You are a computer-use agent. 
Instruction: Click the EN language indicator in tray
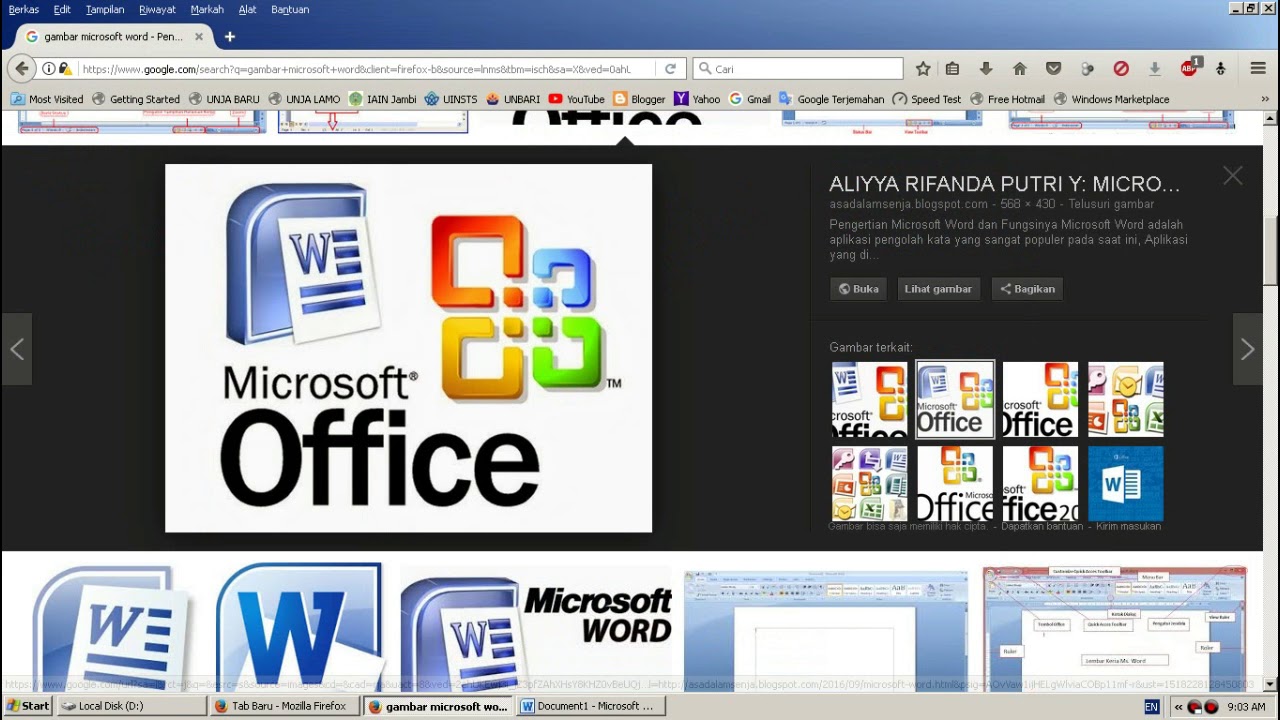1151,706
